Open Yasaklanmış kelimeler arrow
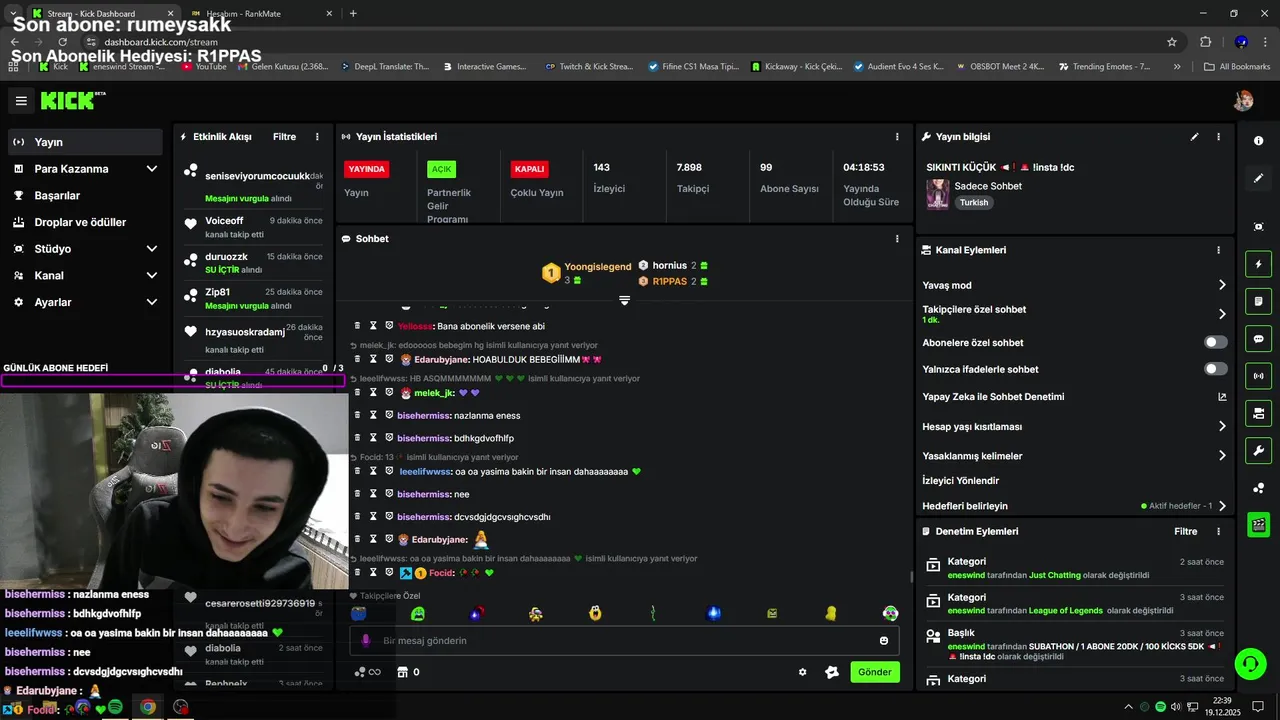This screenshot has height=720, width=1280. [1222, 456]
